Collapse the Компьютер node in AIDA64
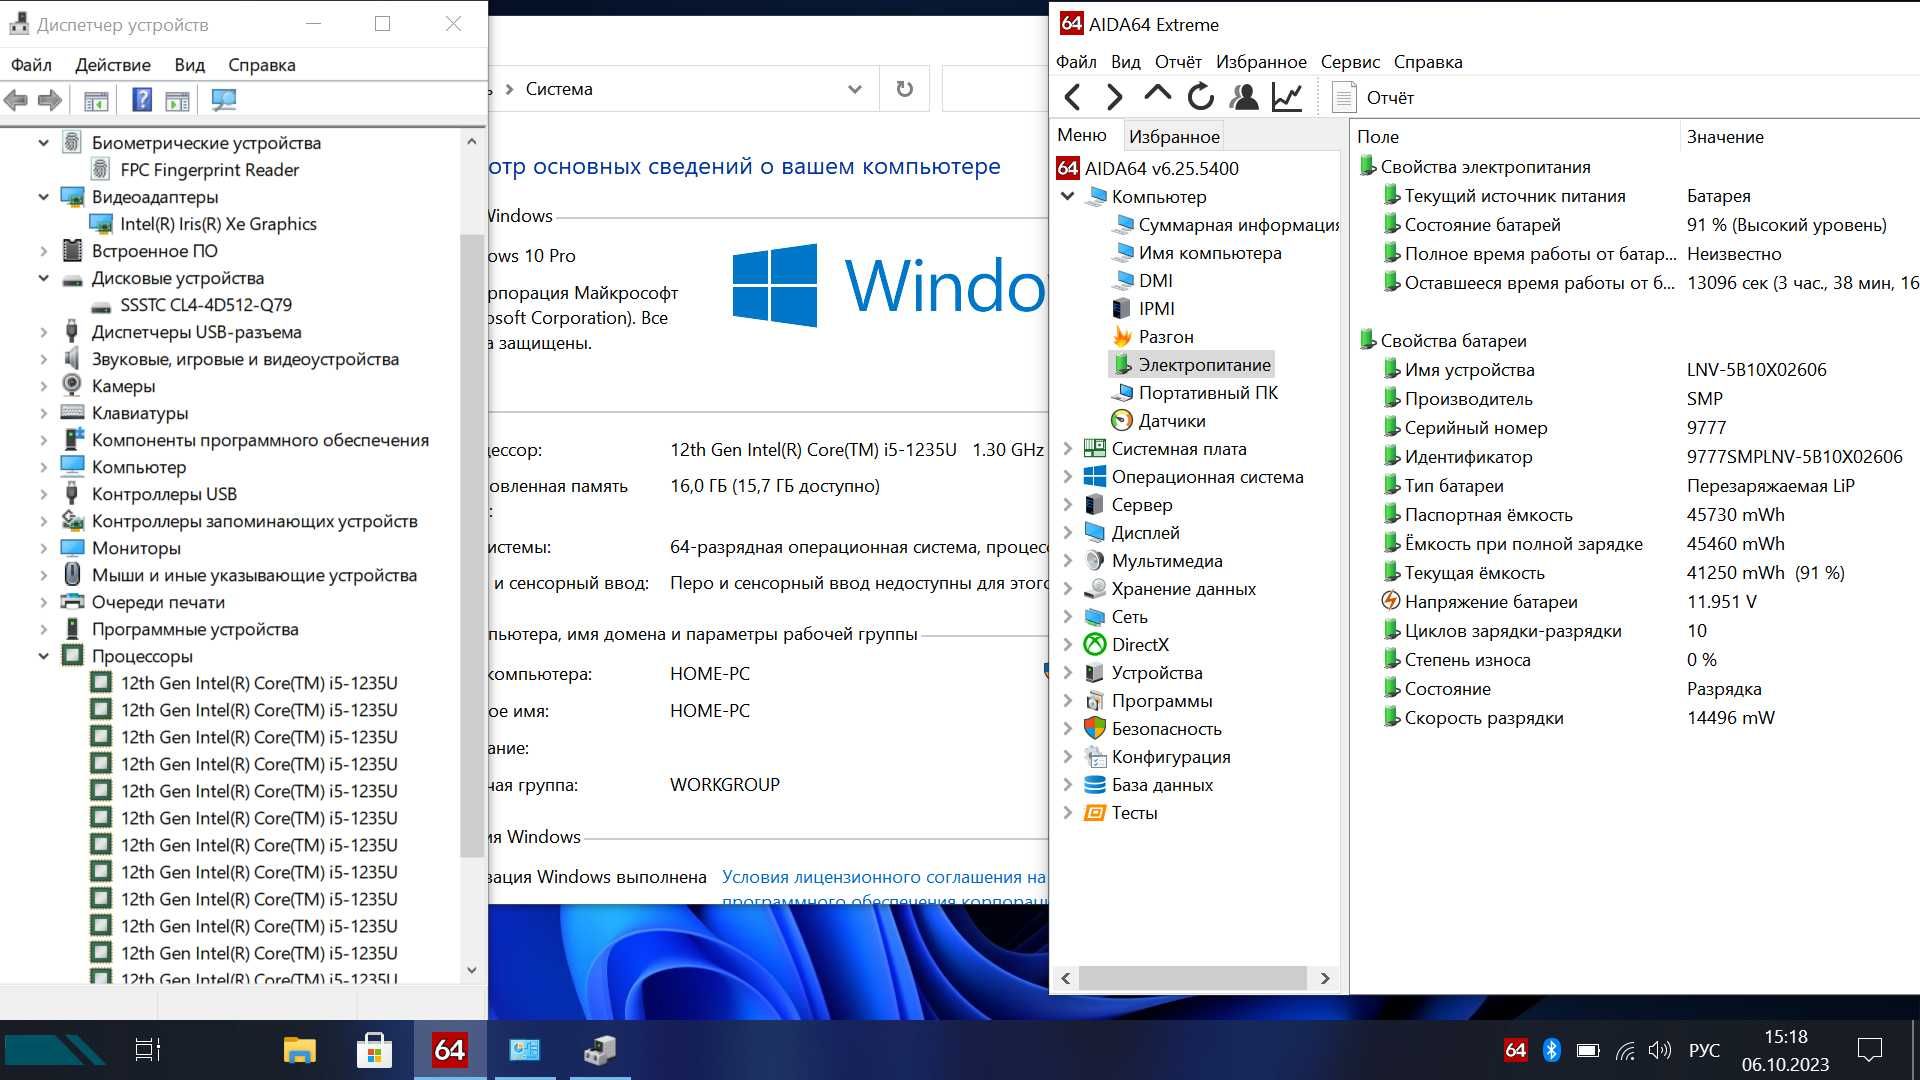Screen dimensions: 1920x1080 click(1067, 196)
